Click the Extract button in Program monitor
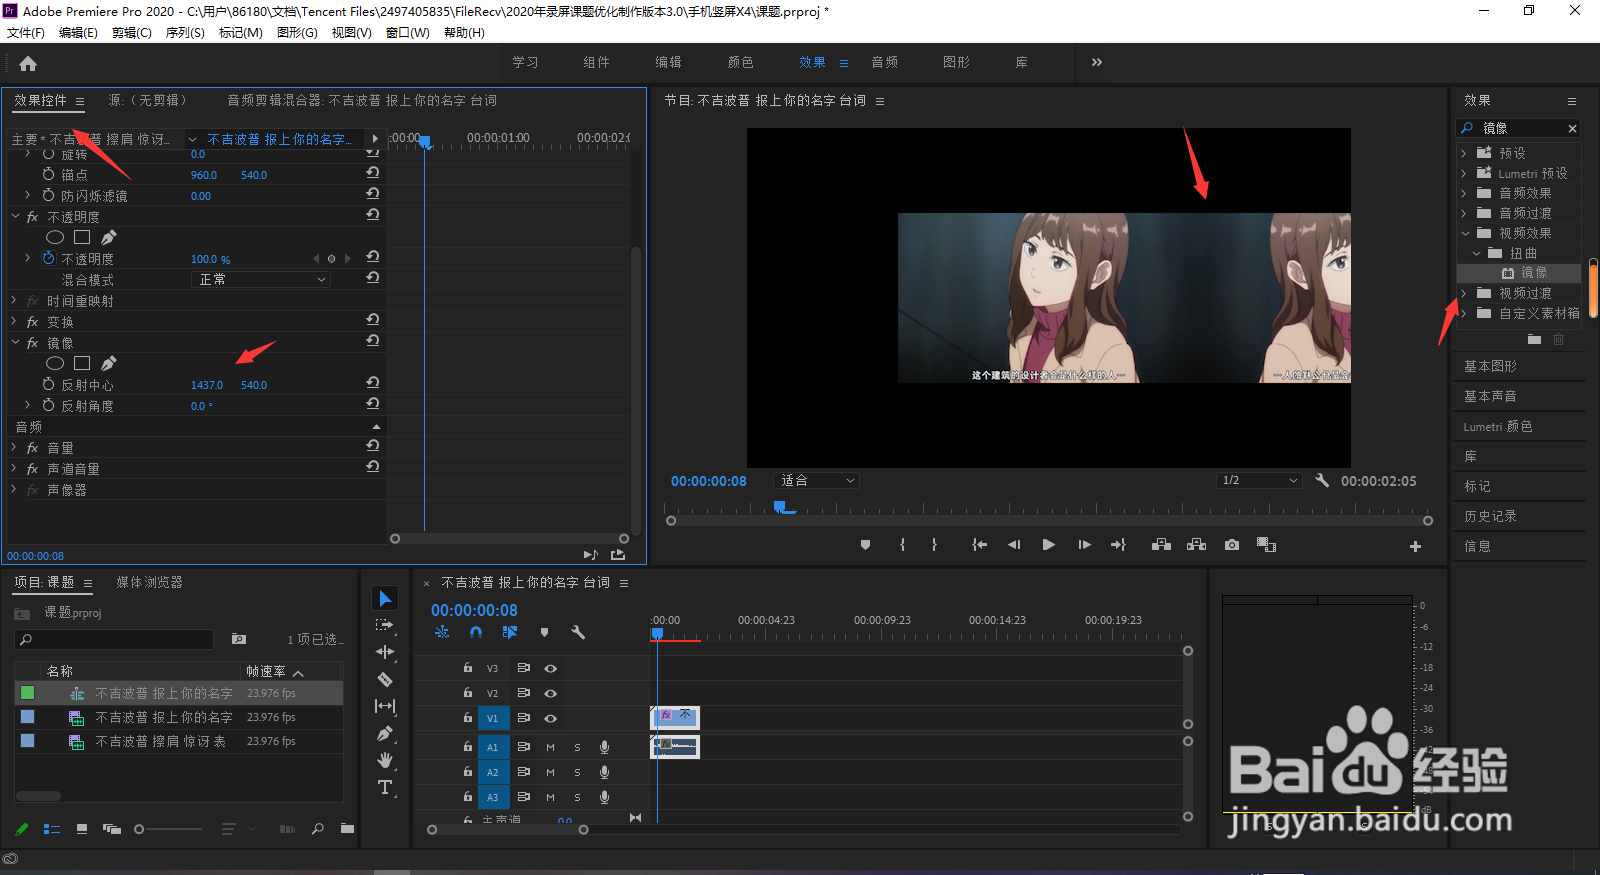The image size is (1600, 875). point(1196,545)
